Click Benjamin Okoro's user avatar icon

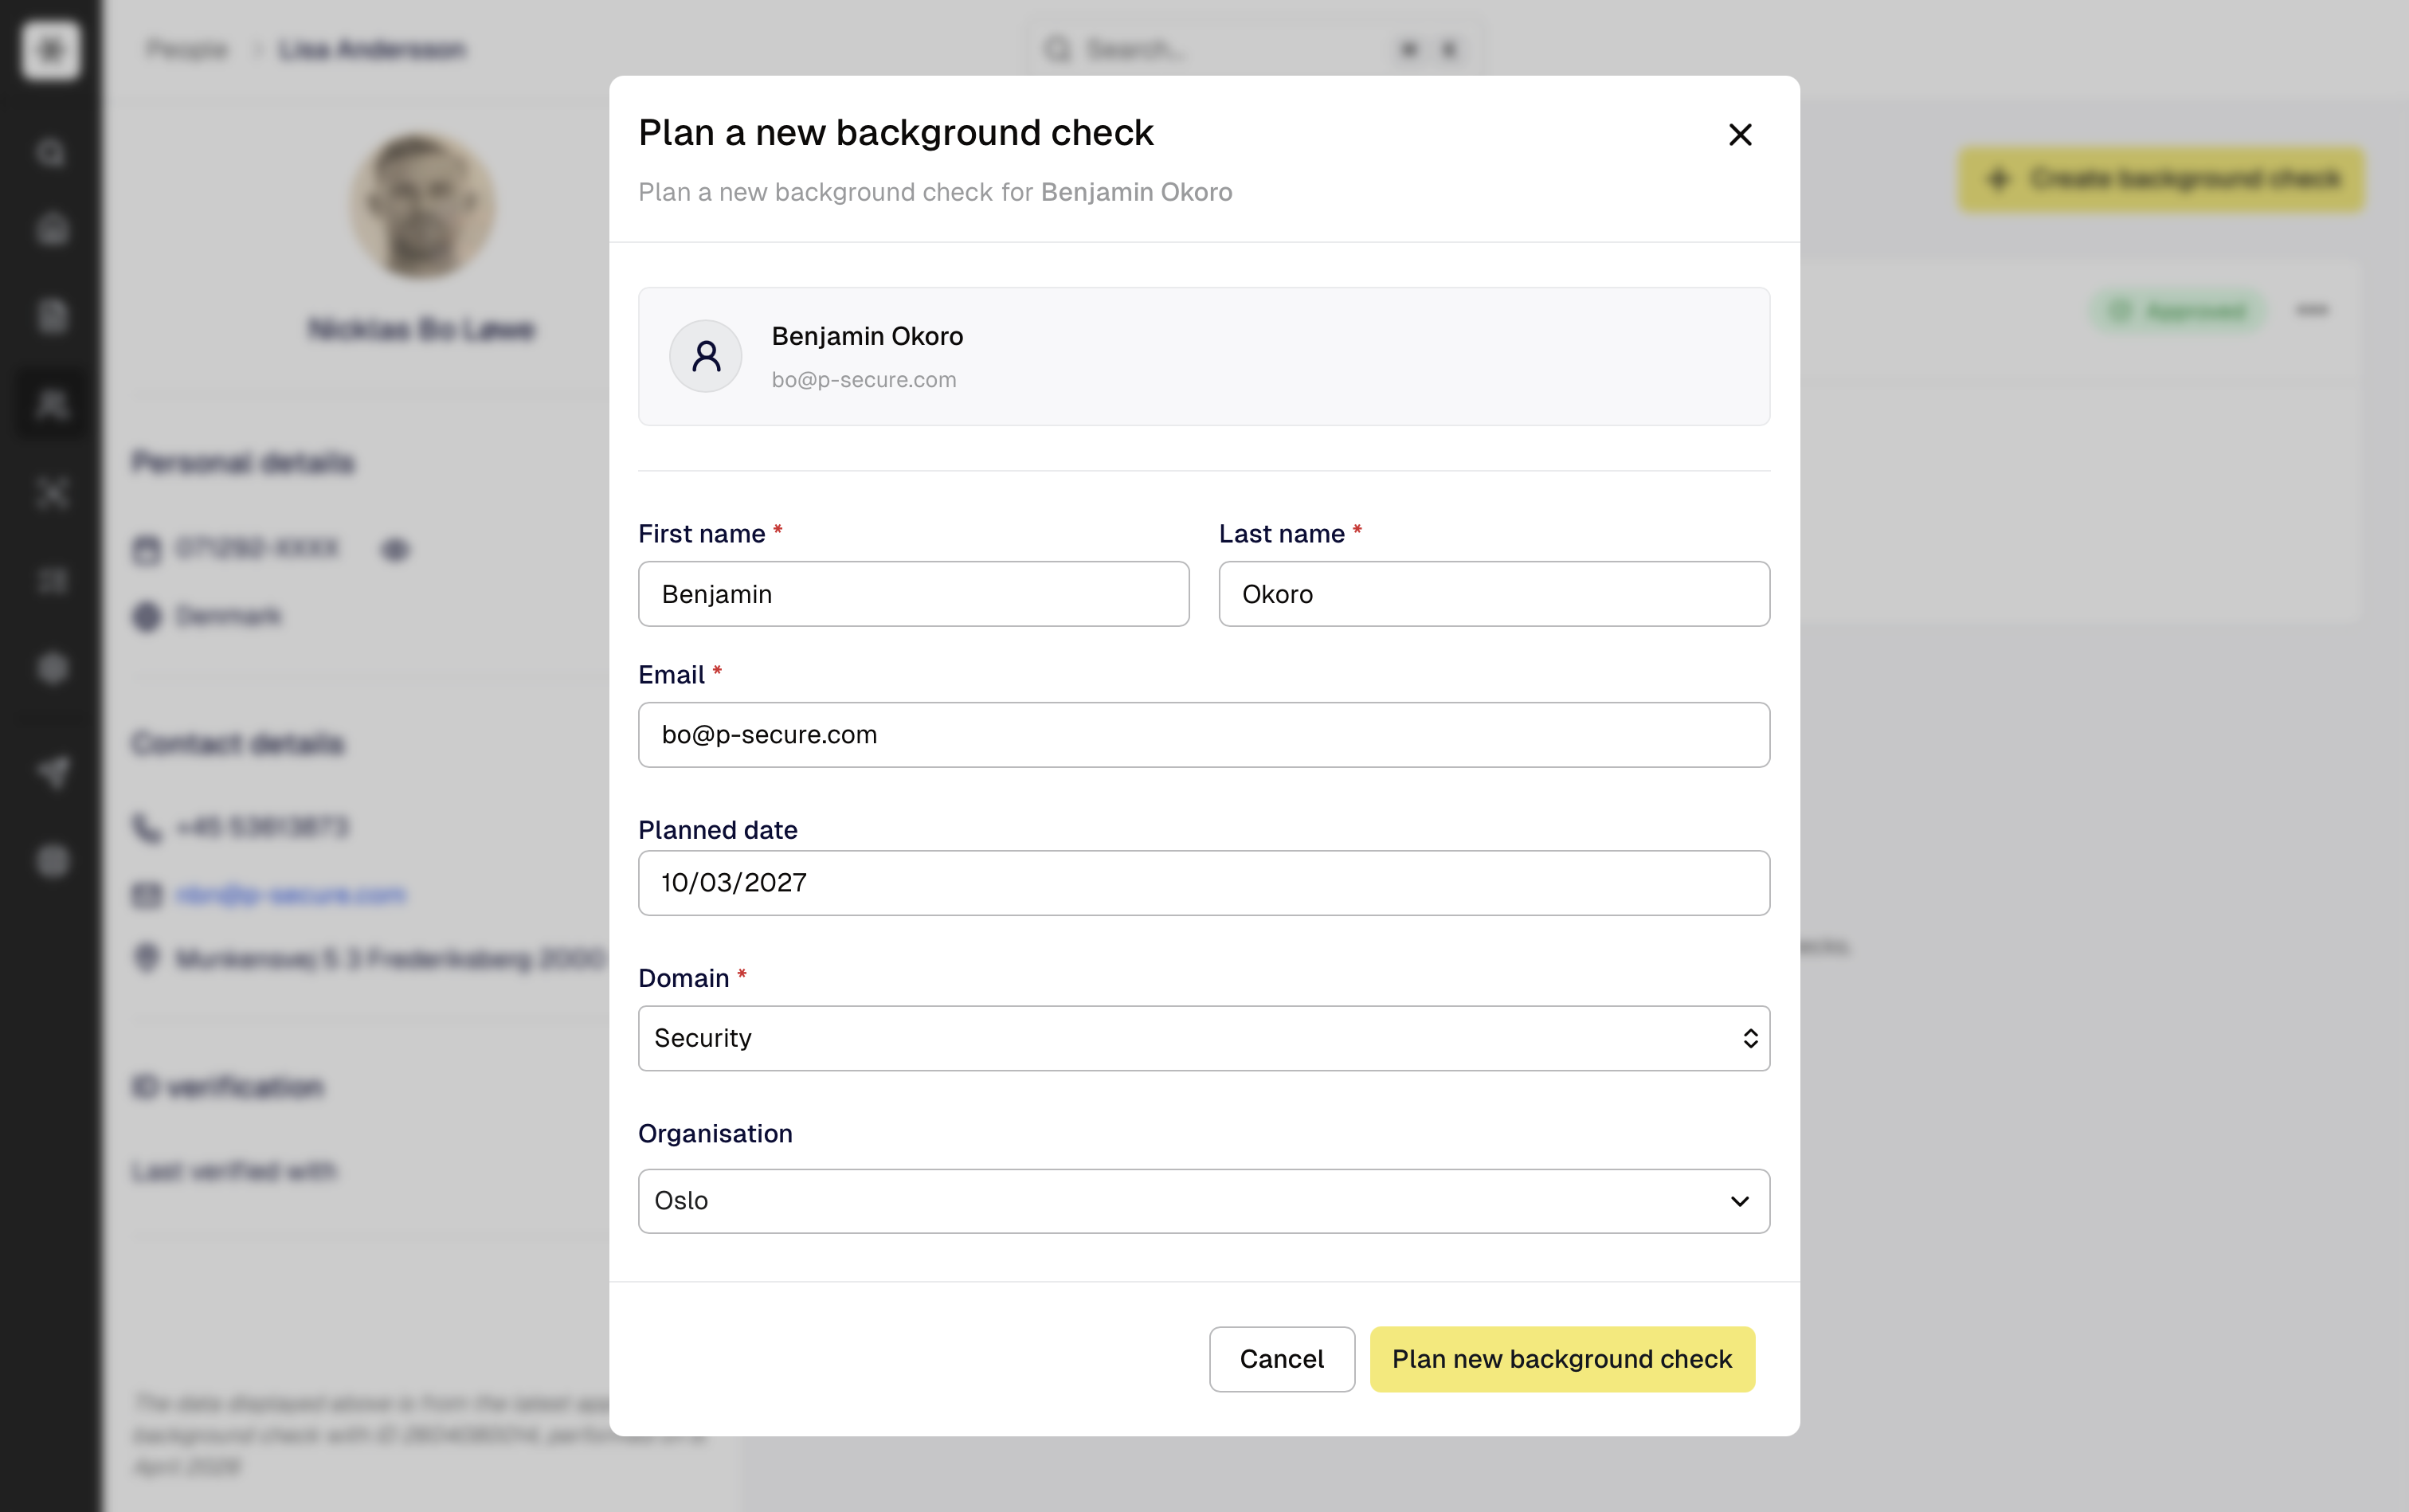(706, 356)
